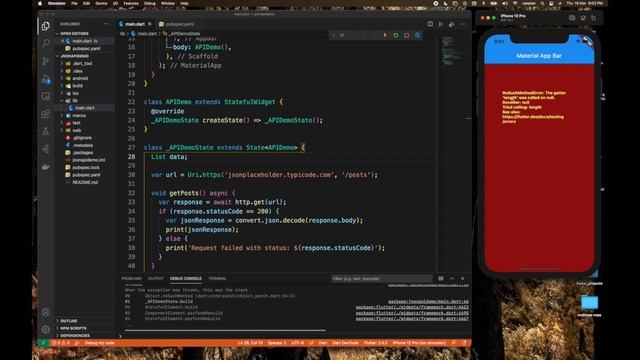
Task: Open Extensions view in activity bar
Action: pyautogui.click(x=46, y=114)
